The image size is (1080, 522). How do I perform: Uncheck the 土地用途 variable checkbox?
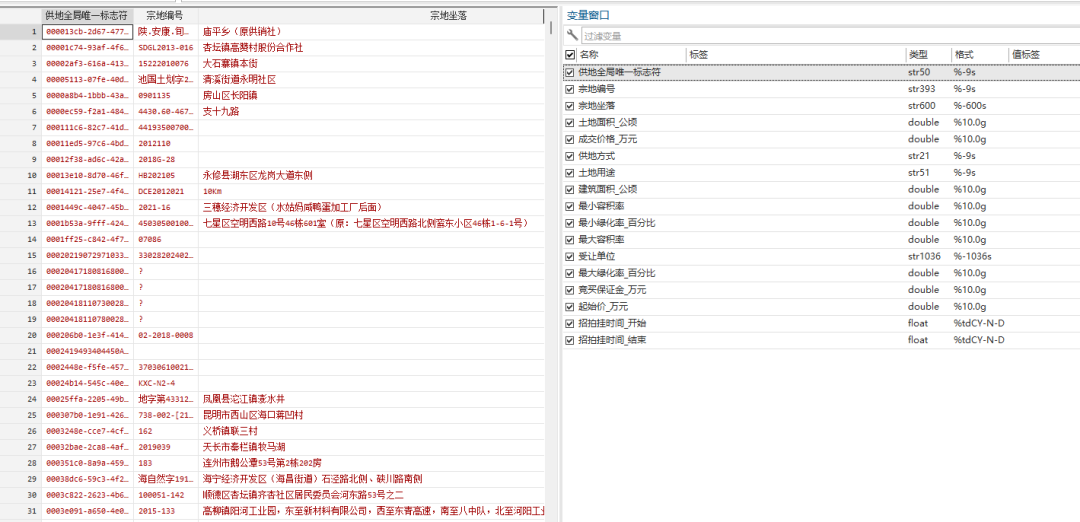click(570, 173)
